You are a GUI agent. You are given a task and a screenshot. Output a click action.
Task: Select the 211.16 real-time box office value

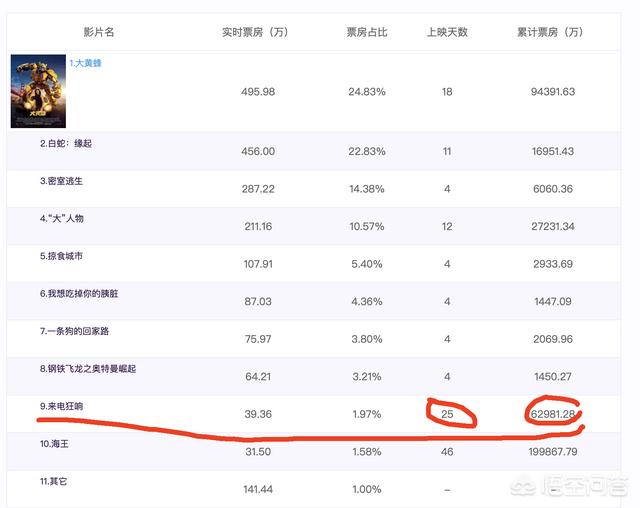(x=258, y=226)
